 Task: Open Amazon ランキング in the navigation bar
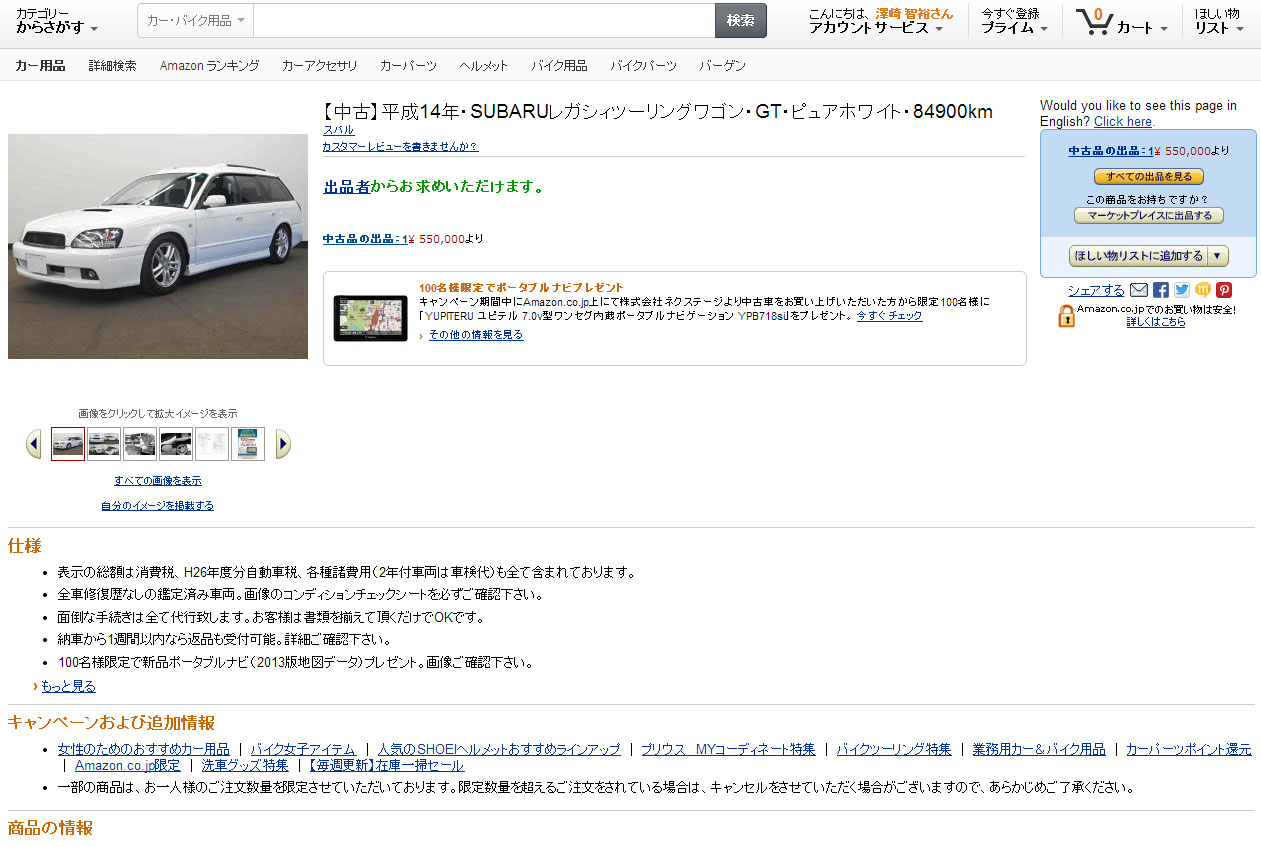[x=209, y=65]
